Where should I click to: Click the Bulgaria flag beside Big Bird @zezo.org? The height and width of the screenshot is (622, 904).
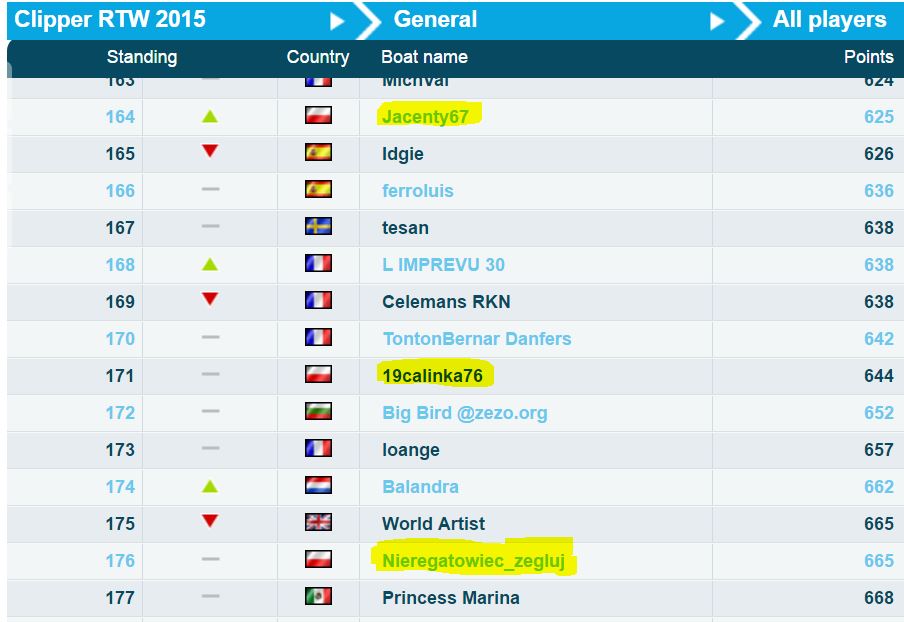pos(318,411)
